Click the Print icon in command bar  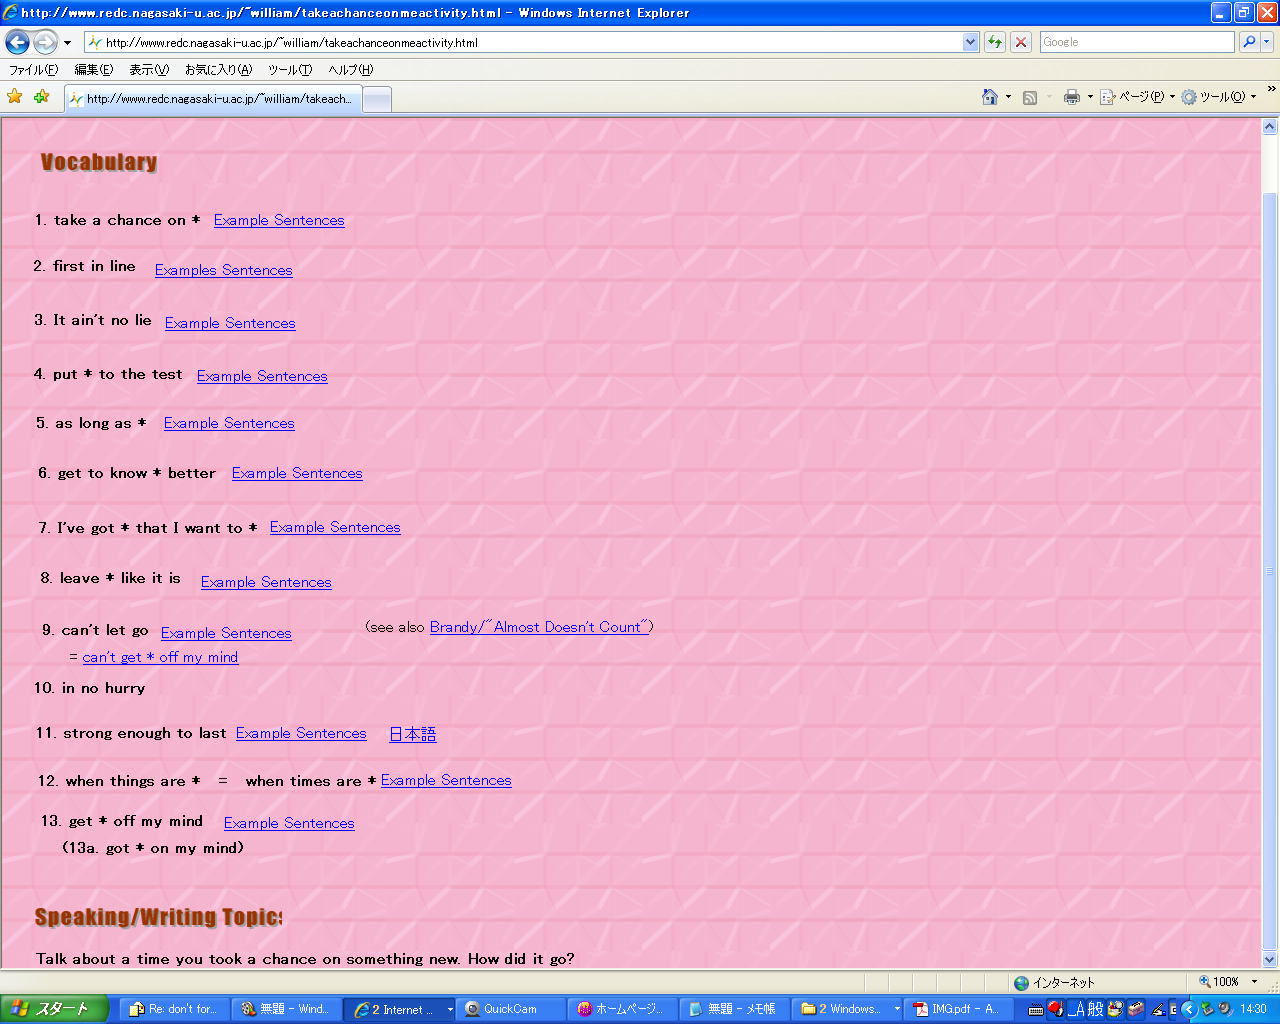[1072, 97]
